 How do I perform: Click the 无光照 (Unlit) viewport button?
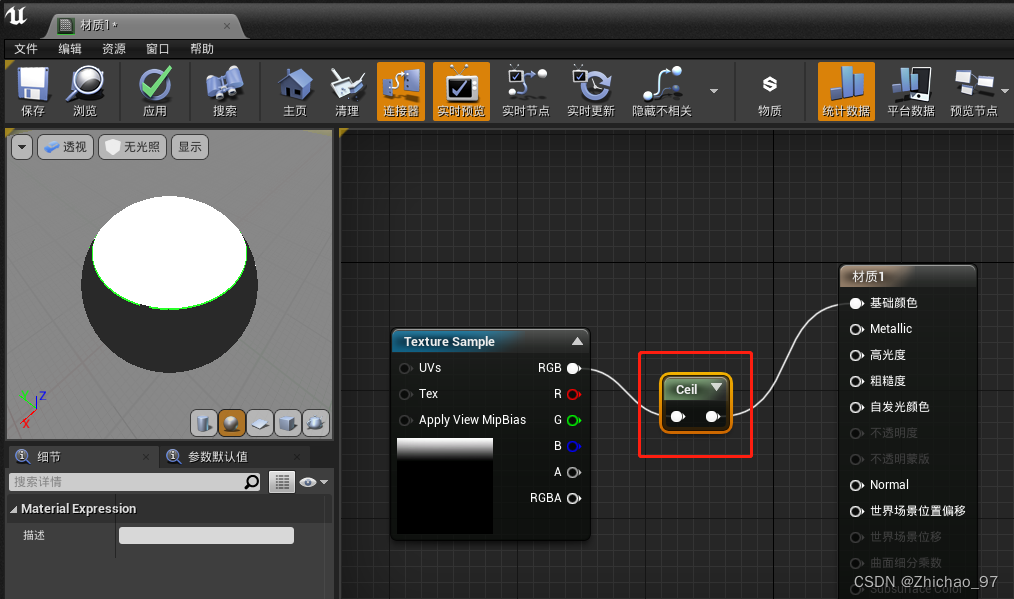[131, 146]
